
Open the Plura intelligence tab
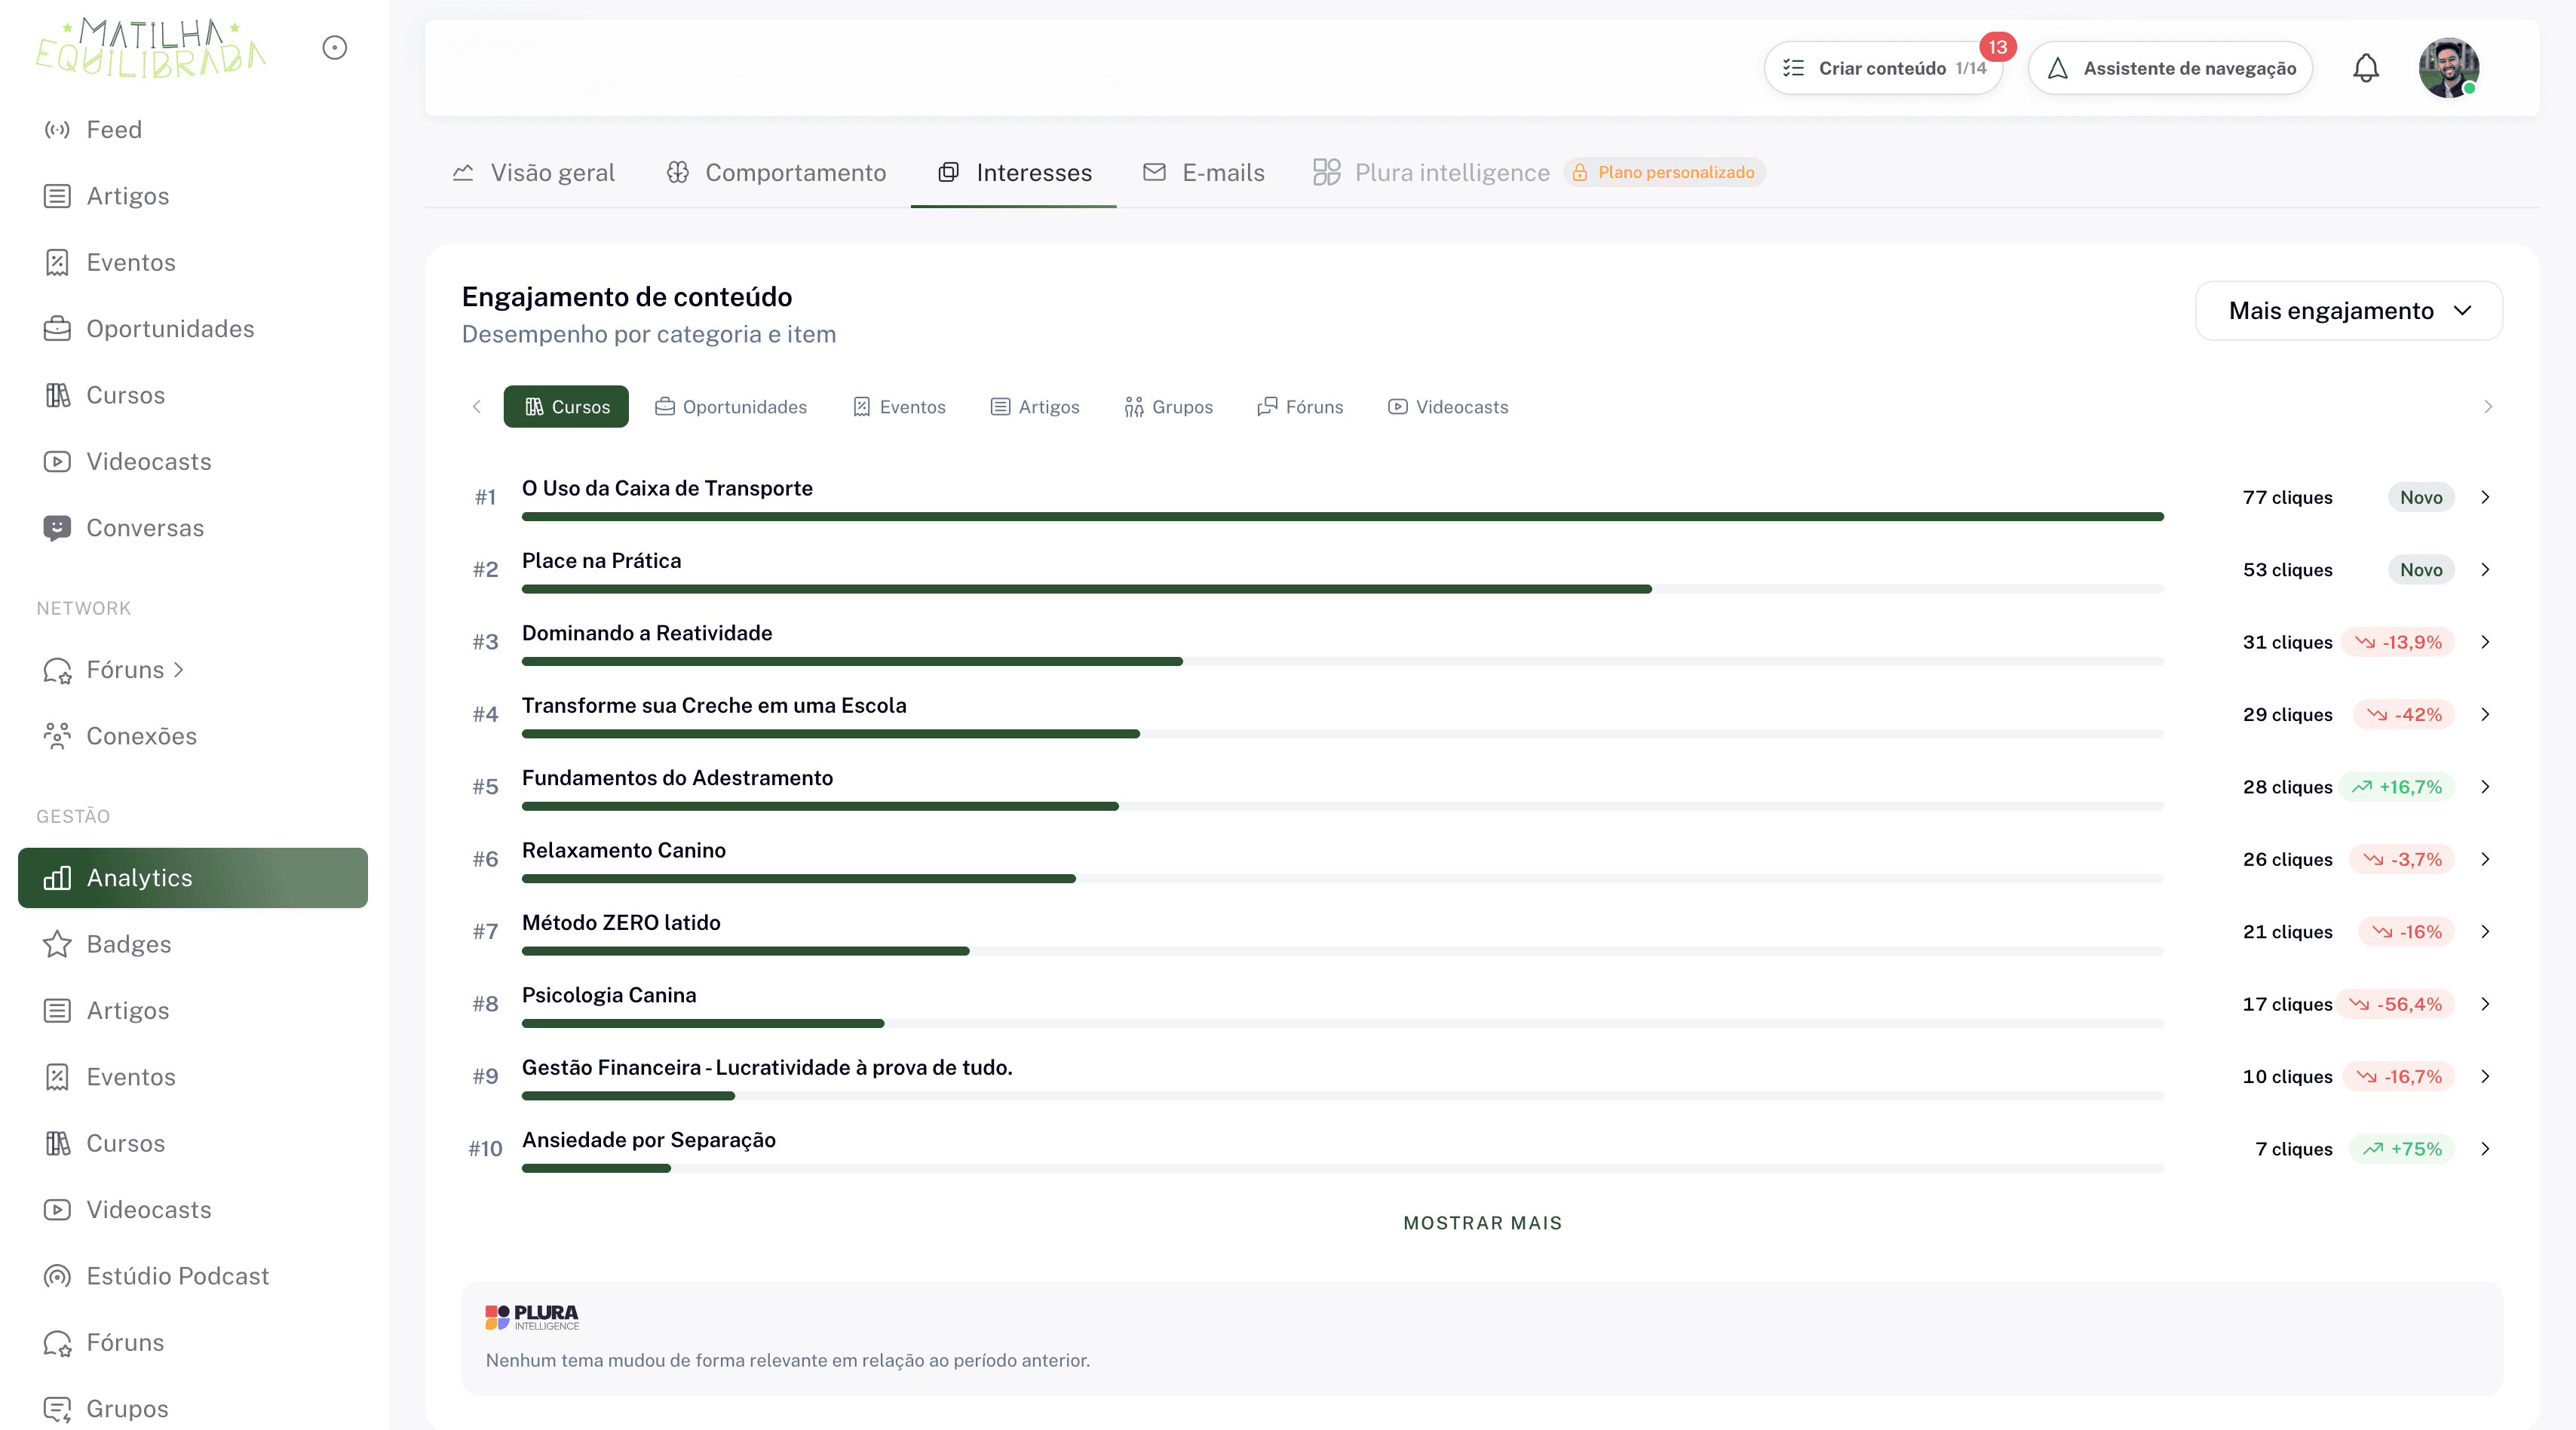[x=1431, y=173]
